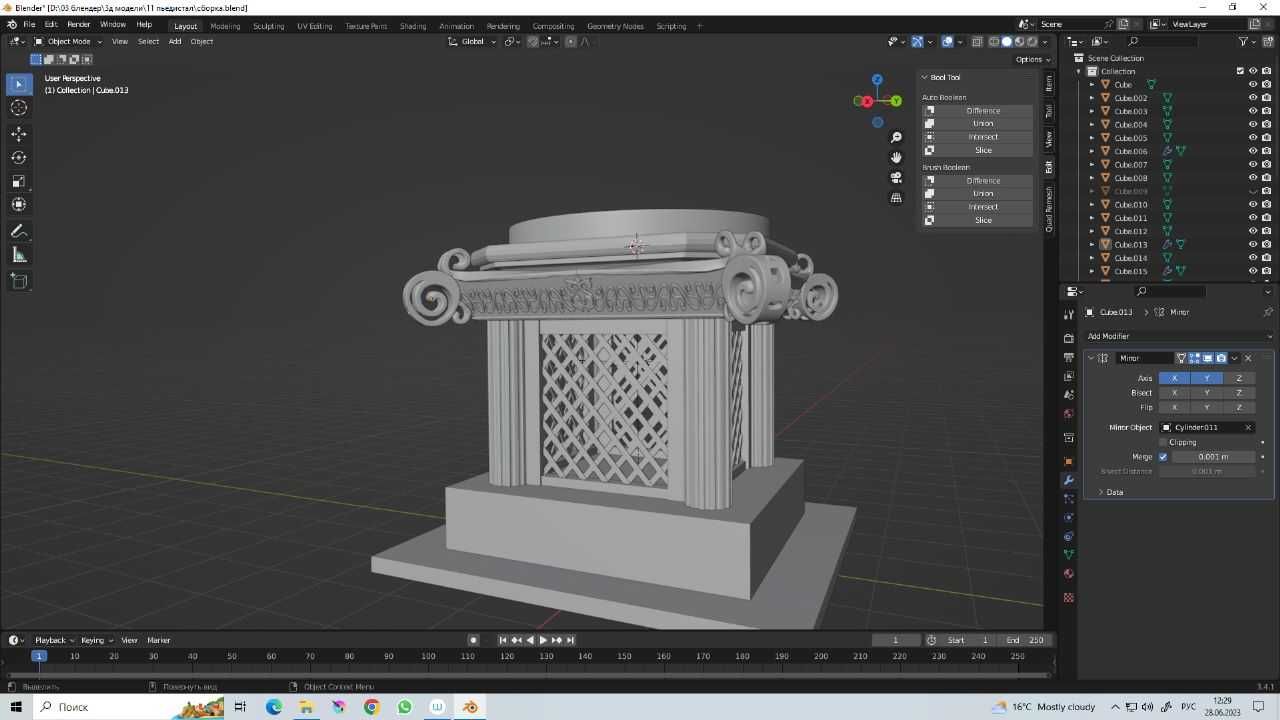Open the Global orientation dropdown
Viewport: 1280px width, 720px height.
tap(471, 41)
